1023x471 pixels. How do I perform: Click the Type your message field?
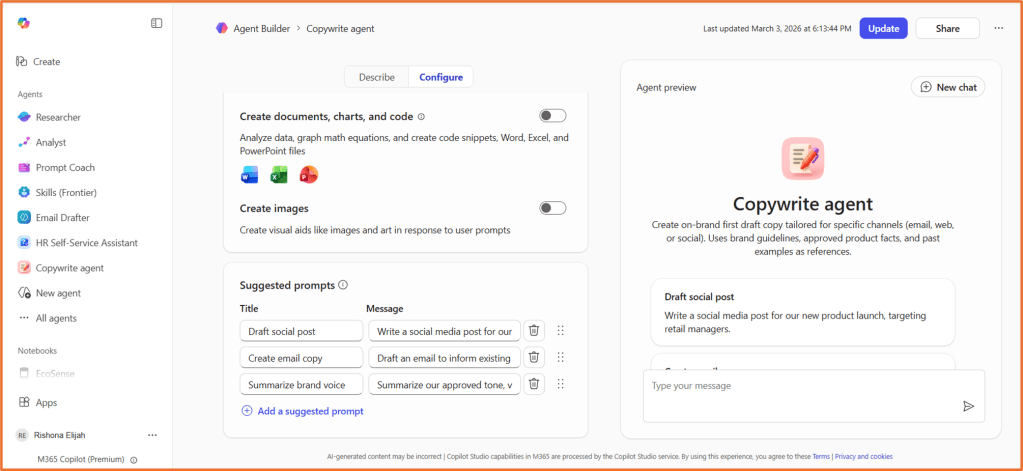(800, 386)
